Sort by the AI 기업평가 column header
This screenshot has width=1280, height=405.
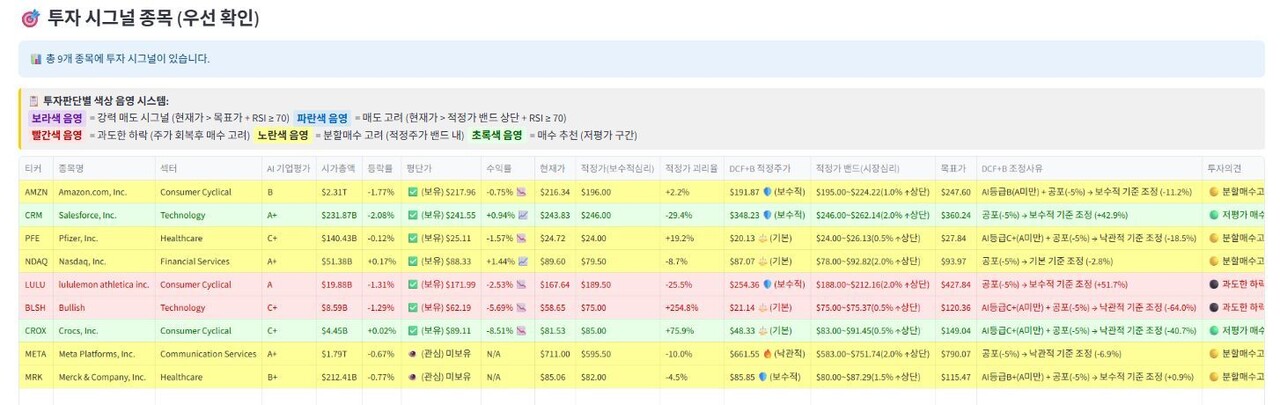288,168
